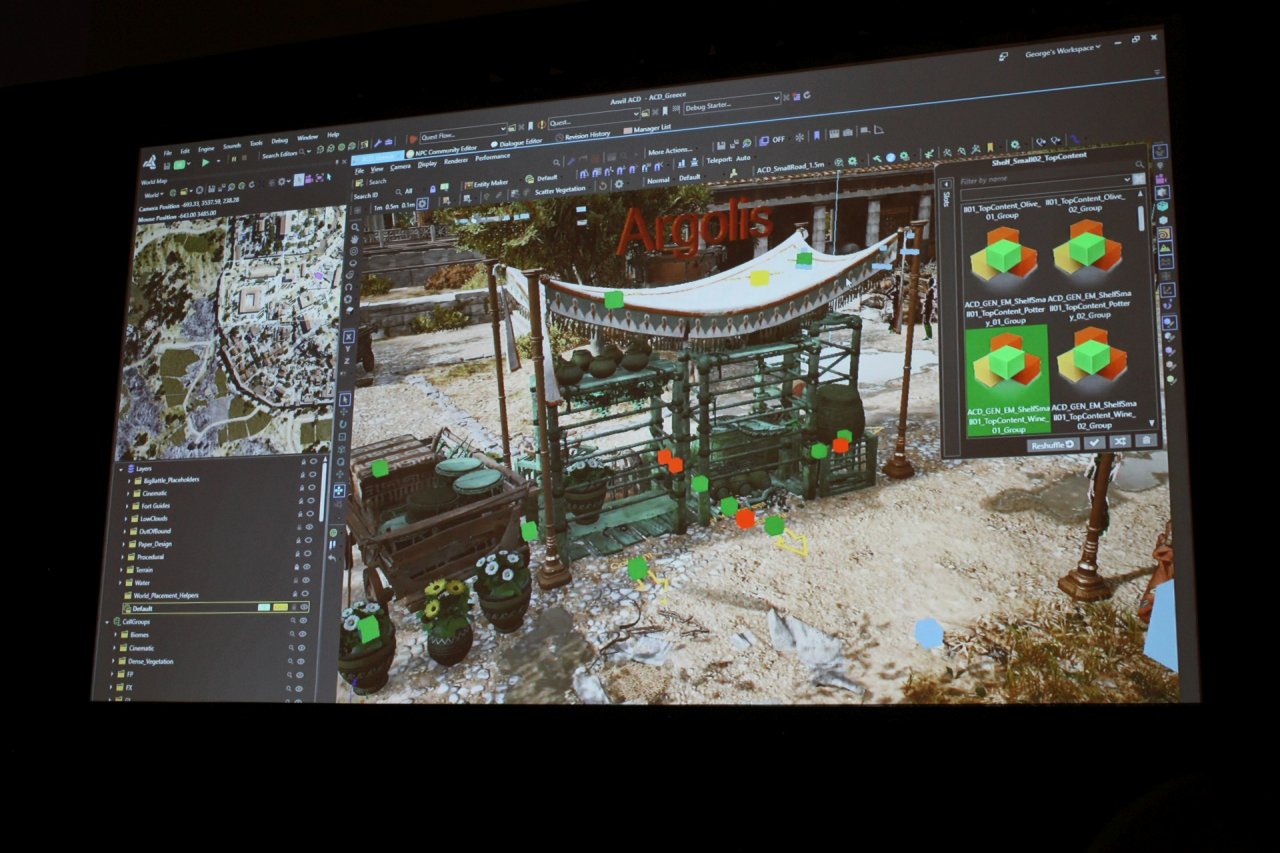Hide the Fort Guides layer
The image size is (1280, 853).
click(x=311, y=500)
